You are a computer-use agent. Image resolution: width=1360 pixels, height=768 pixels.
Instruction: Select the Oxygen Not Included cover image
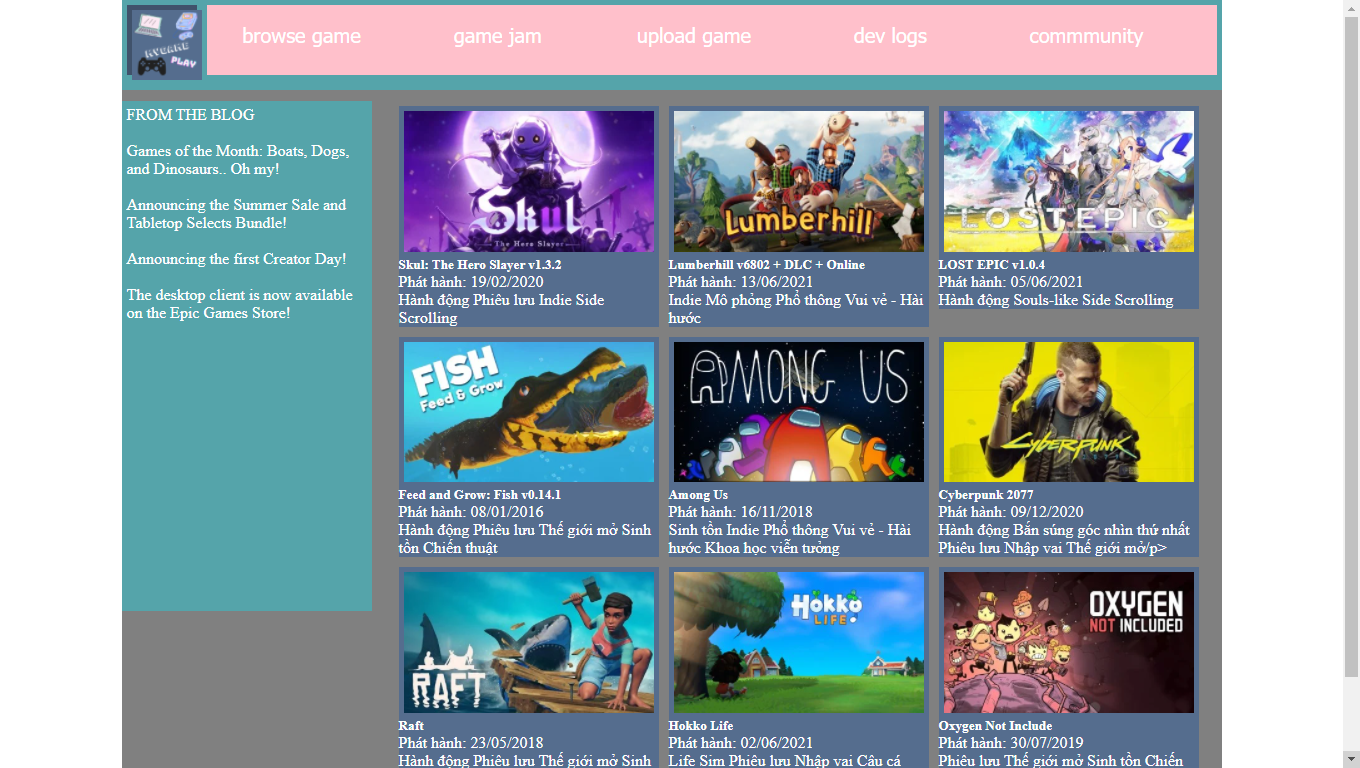1069,642
